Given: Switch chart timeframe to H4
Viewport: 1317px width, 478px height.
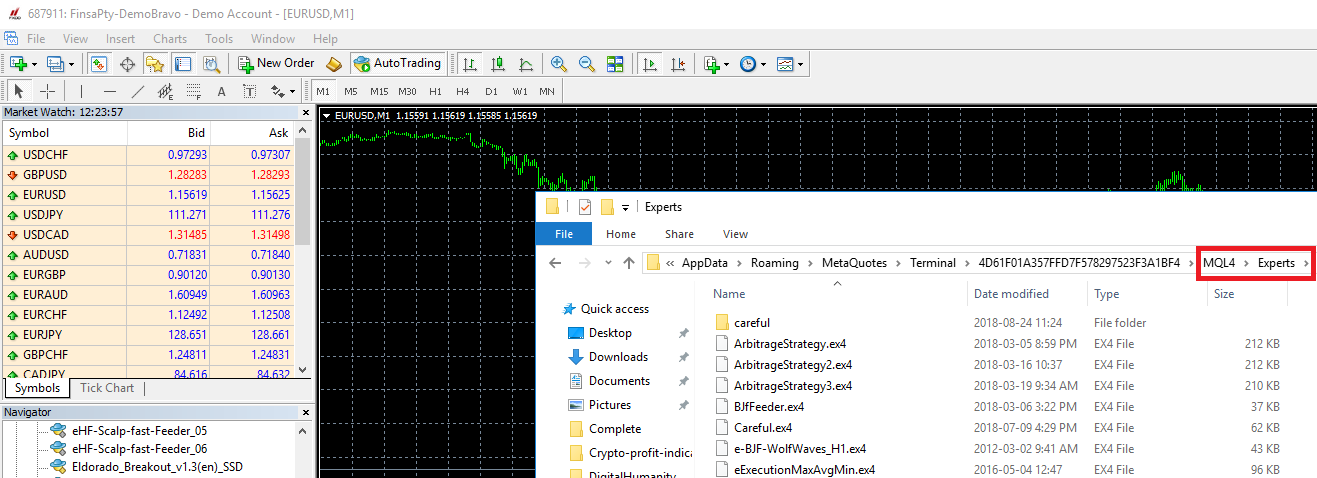Looking at the screenshot, I should tap(463, 91).
